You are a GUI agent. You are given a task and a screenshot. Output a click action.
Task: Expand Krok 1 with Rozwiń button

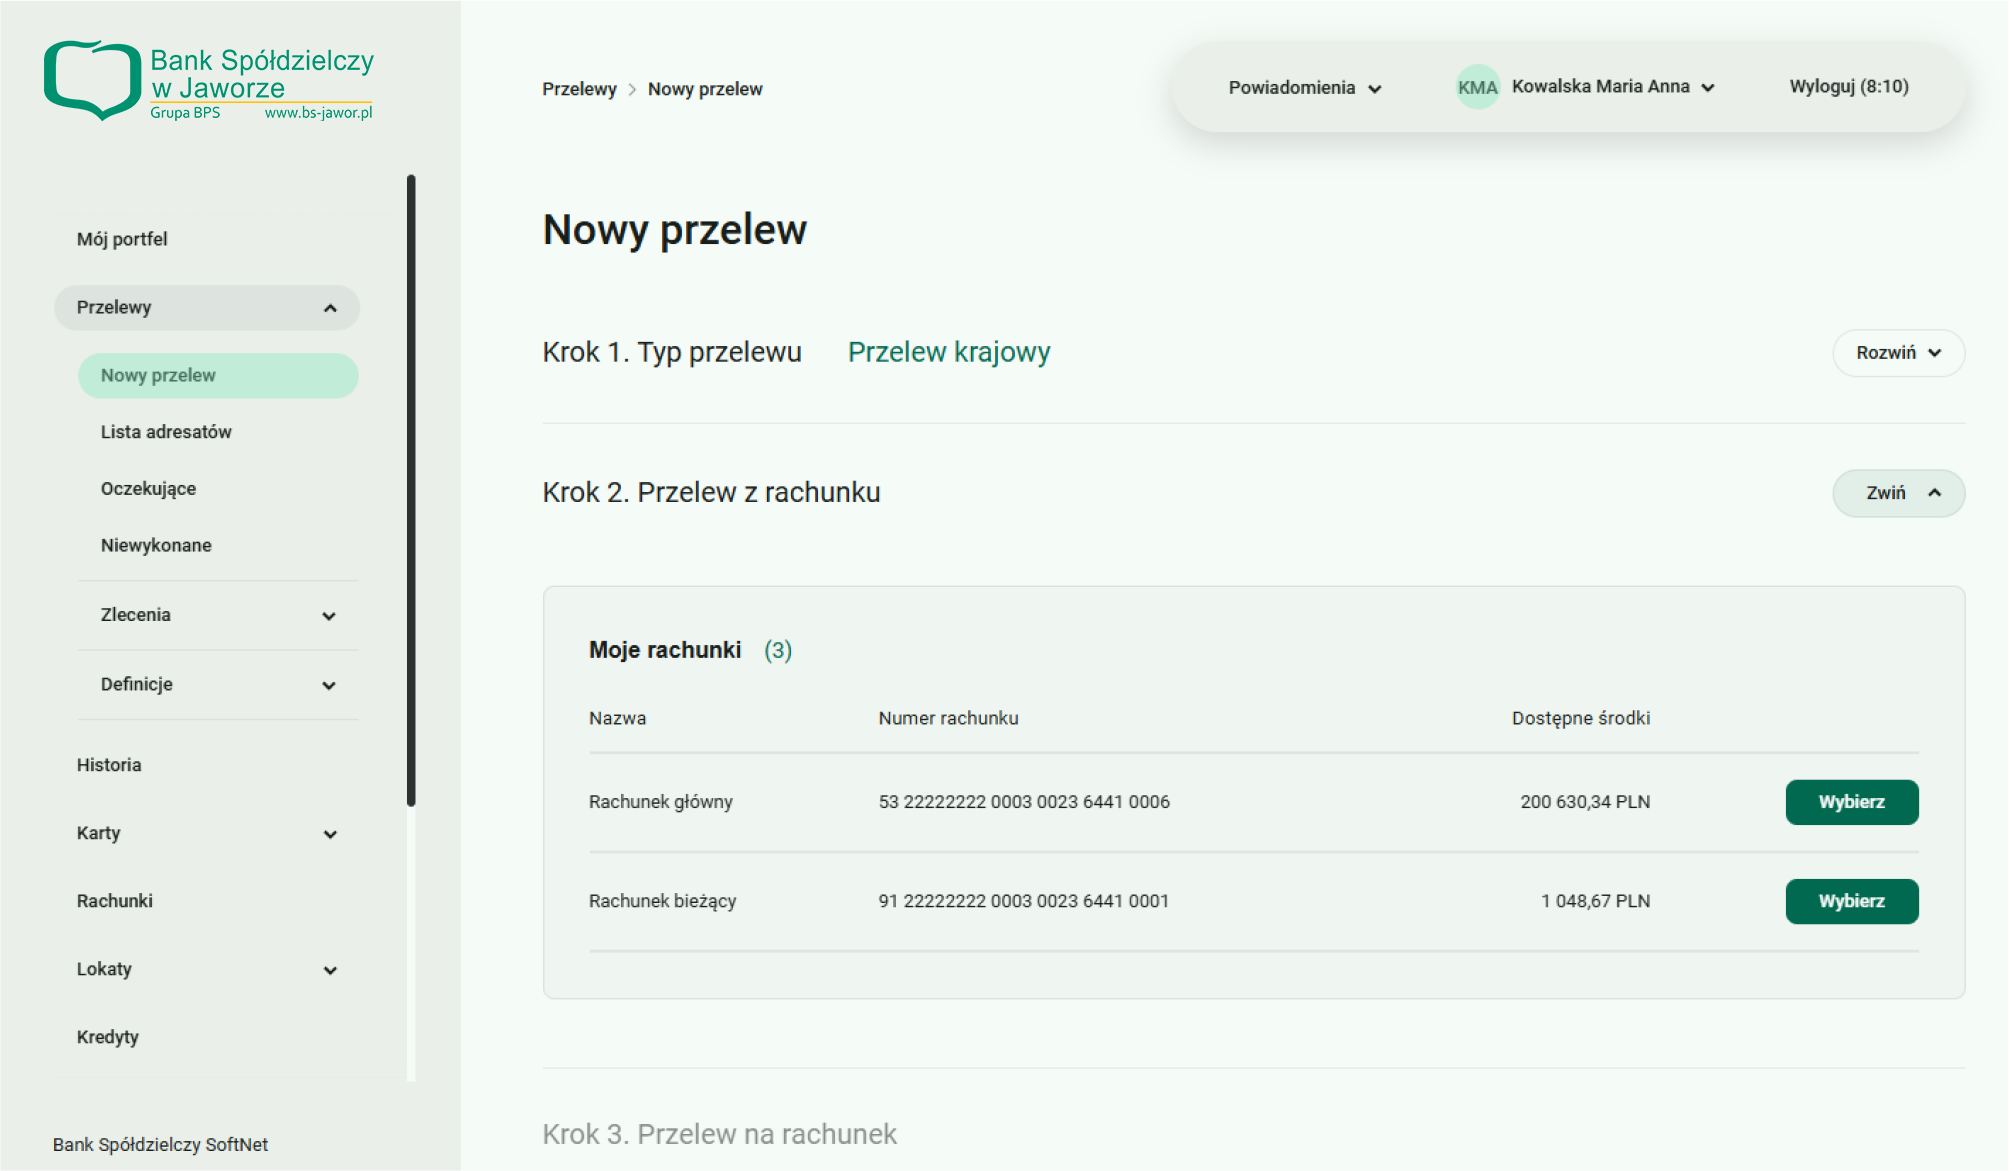1897,353
